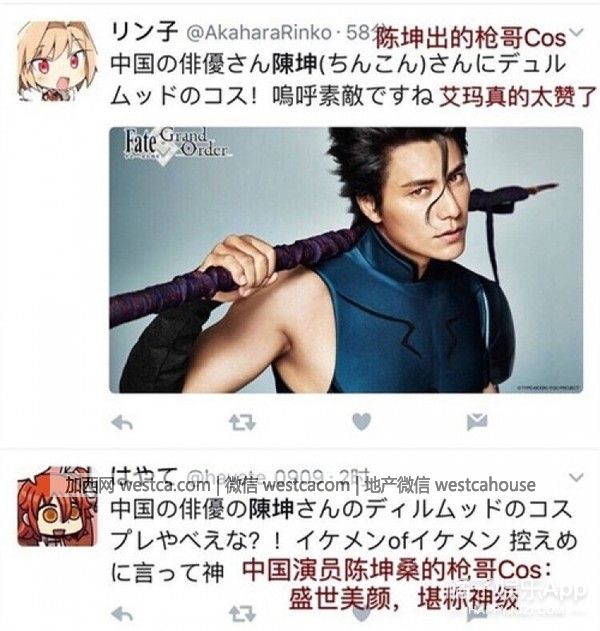Reply to はやて's tweet

coord(122,615)
